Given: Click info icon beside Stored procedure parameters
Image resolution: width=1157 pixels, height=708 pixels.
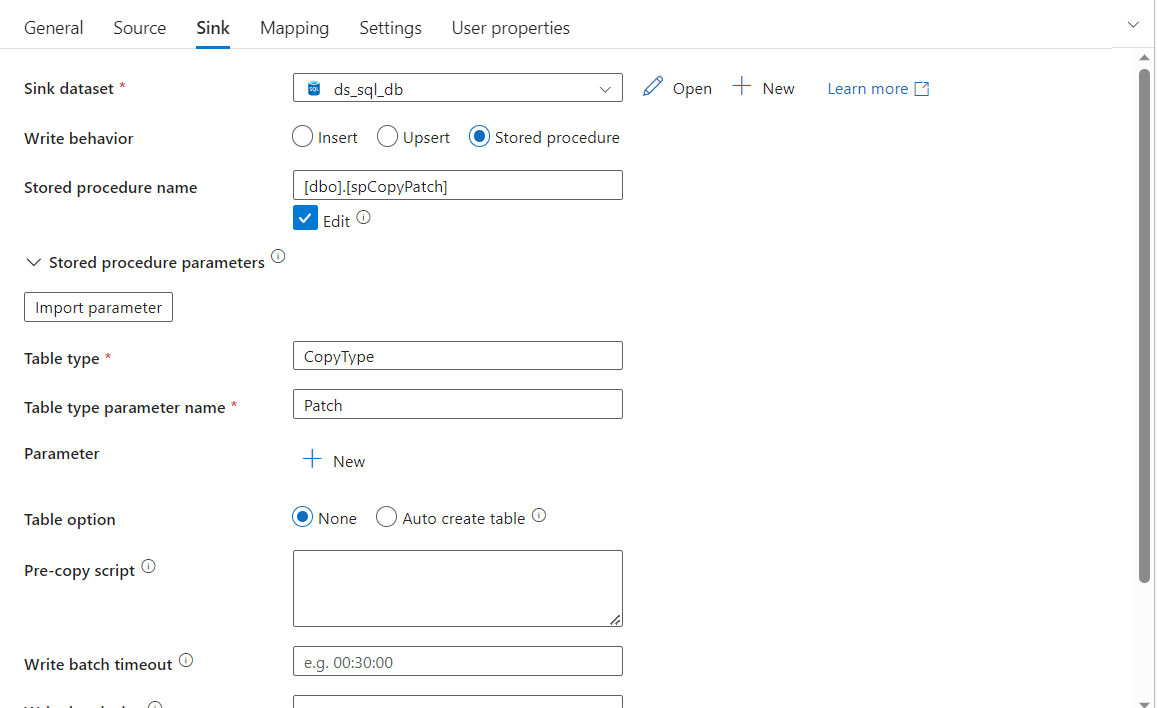Looking at the screenshot, I should point(278,257).
